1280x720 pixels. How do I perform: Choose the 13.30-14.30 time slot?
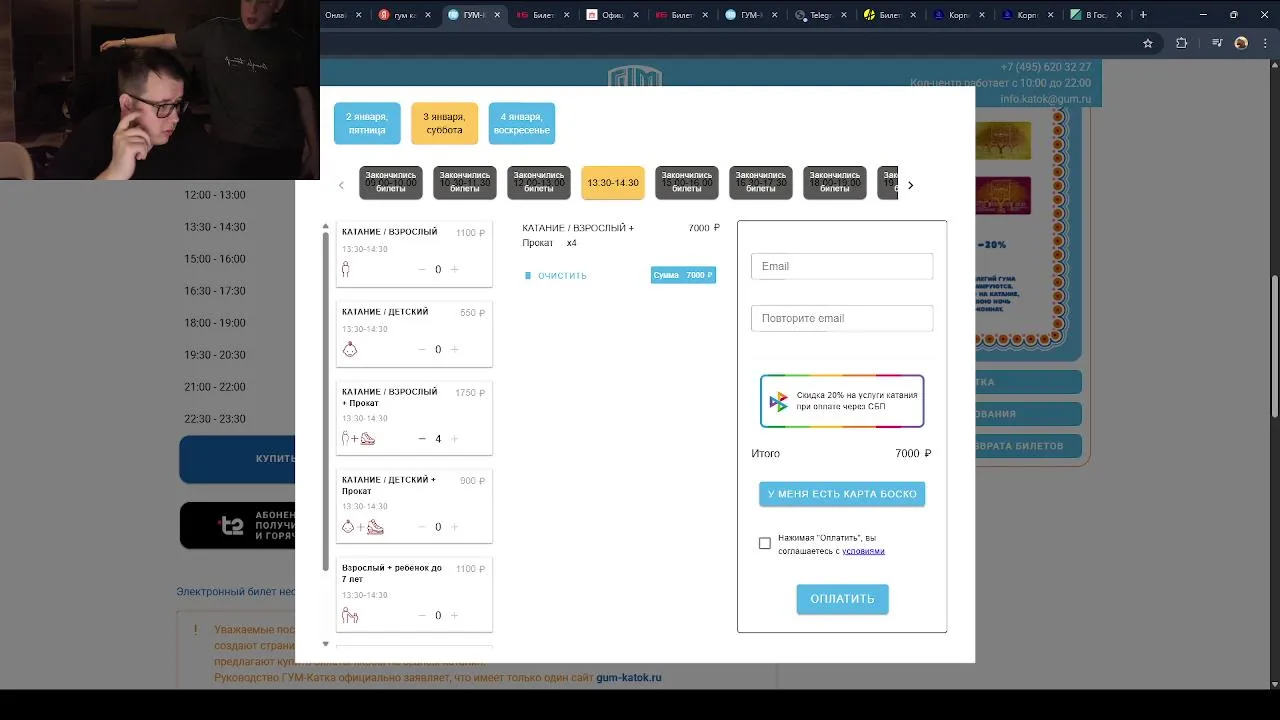613,183
